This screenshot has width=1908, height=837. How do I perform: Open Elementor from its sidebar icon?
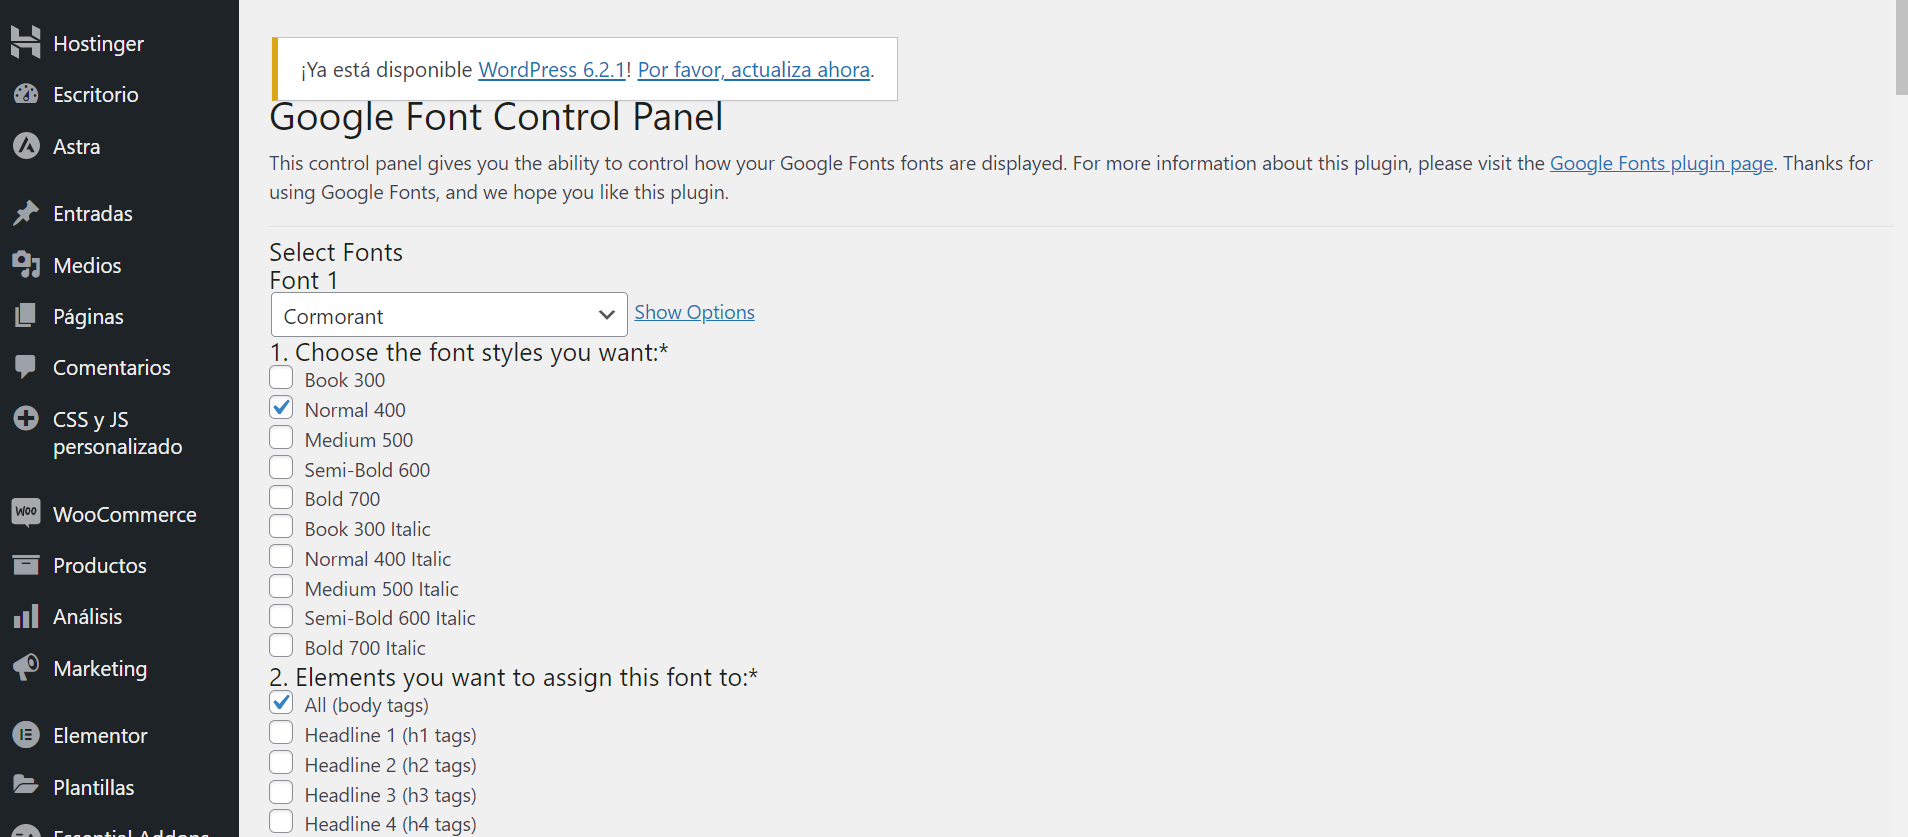27,735
